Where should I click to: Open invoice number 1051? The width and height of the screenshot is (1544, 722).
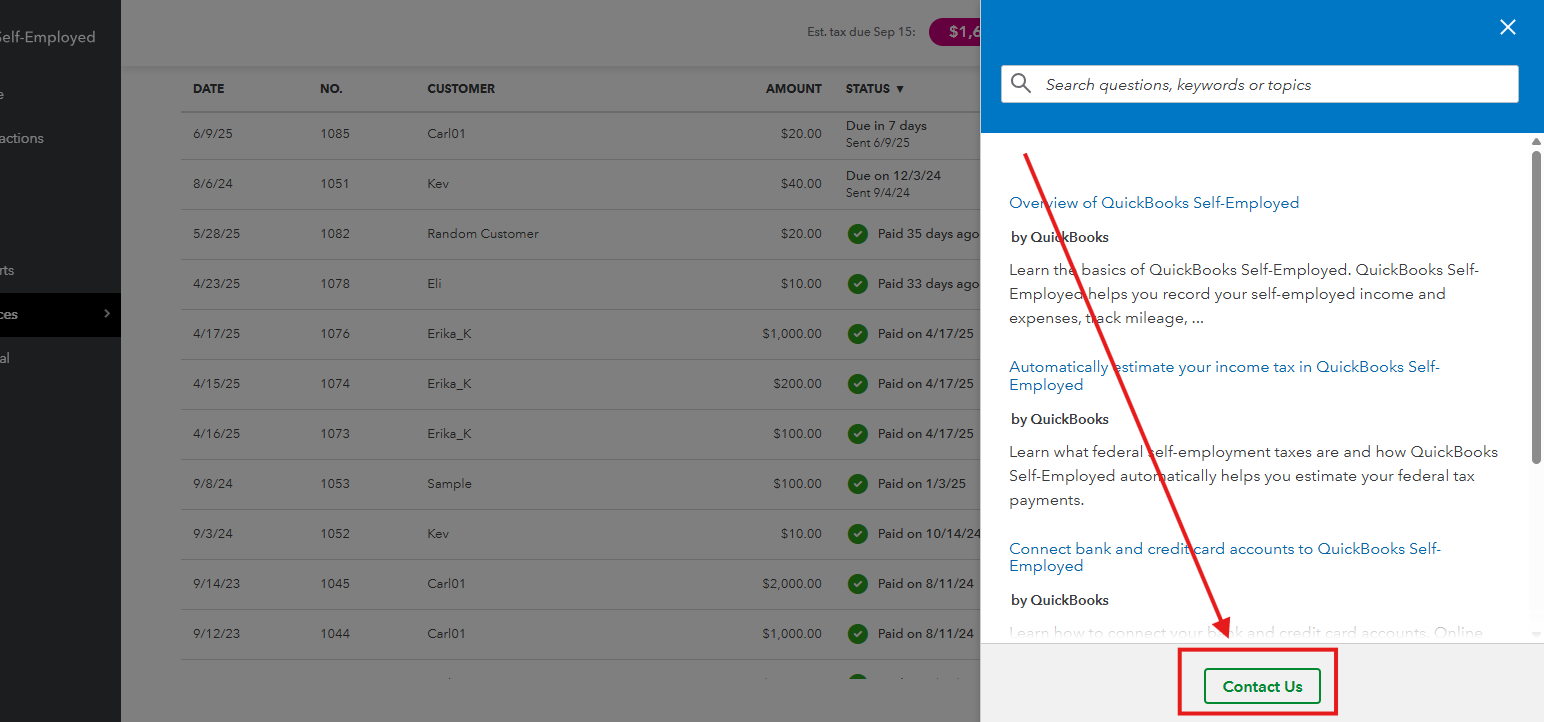tap(335, 184)
